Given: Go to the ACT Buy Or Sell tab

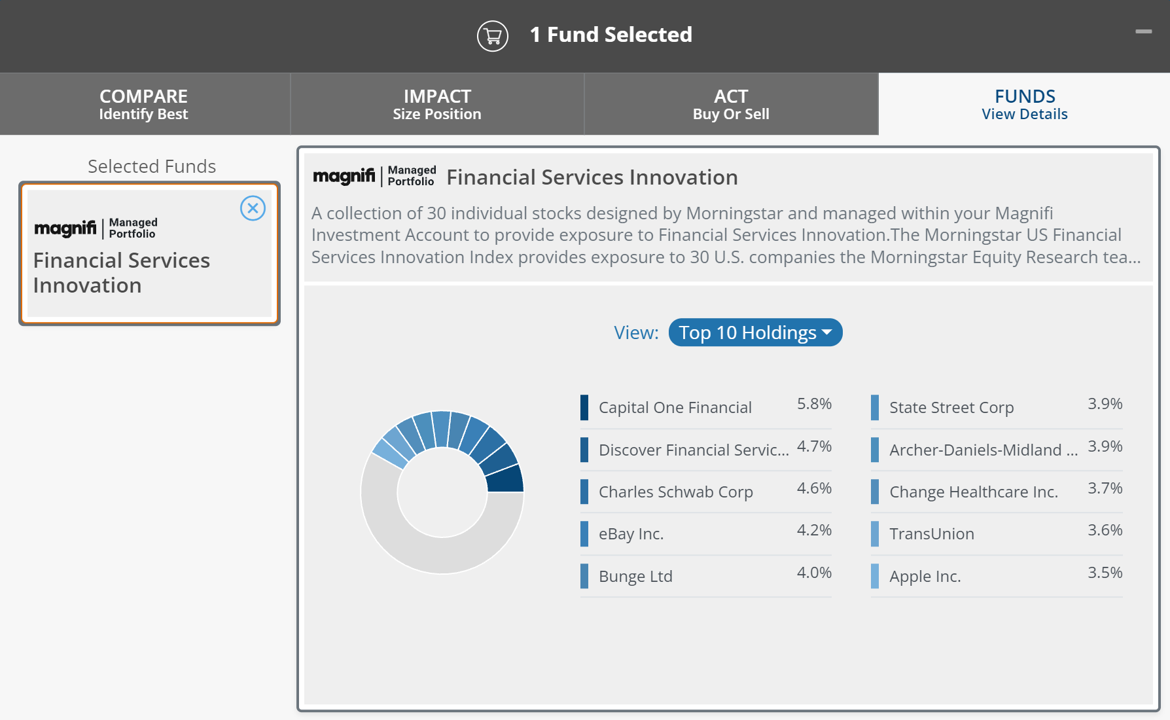Looking at the screenshot, I should pyautogui.click(x=730, y=103).
